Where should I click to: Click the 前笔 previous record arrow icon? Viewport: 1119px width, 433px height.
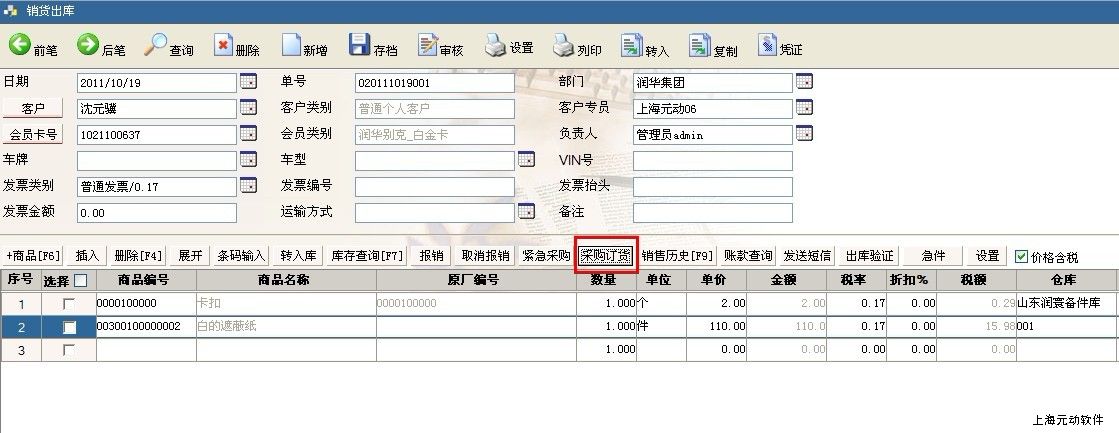(x=20, y=45)
